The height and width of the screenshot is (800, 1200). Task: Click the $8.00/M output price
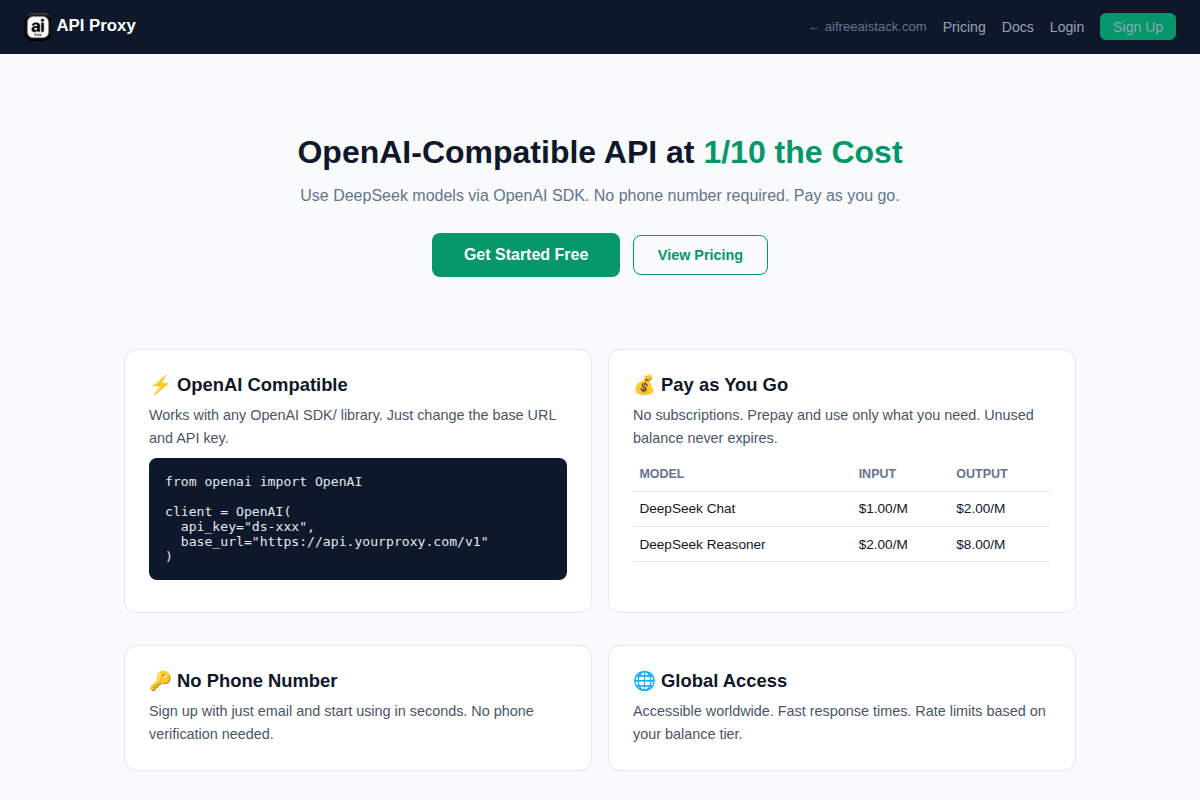[981, 545]
